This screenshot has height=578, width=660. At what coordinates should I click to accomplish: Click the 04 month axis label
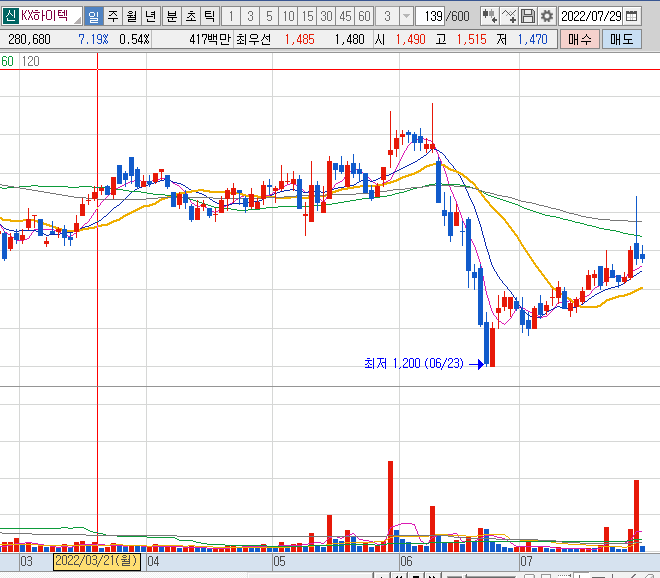coord(153,562)
